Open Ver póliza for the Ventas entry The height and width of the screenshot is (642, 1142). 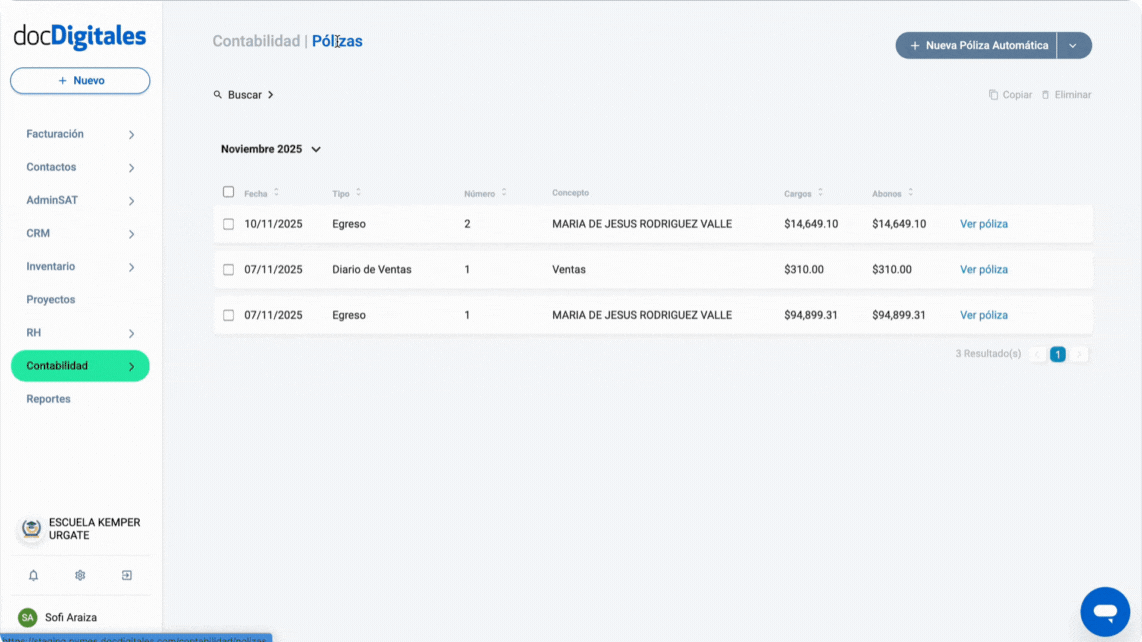pyautogui.click(x=983, y=269)
